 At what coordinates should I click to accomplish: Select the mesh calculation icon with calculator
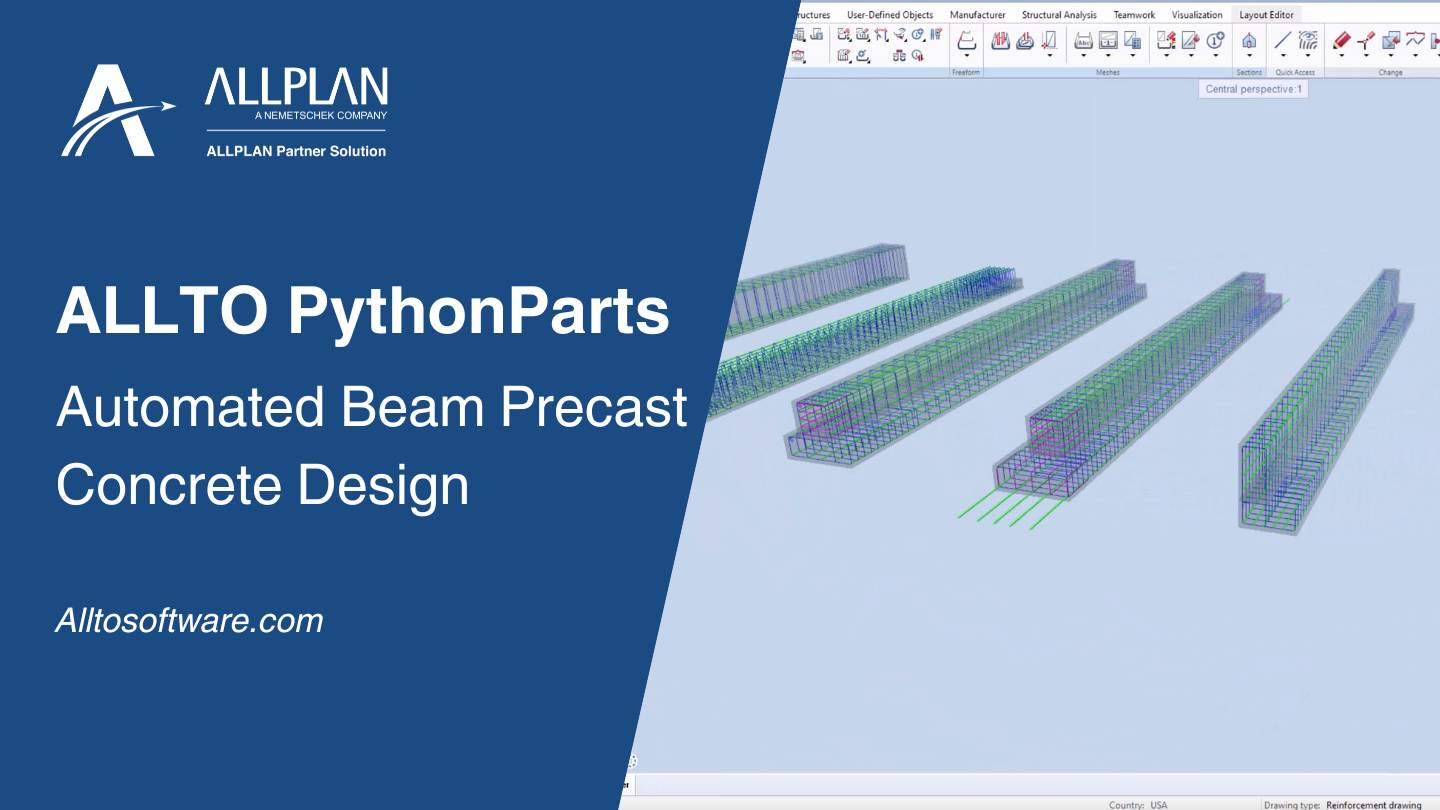pos(1134,41)
